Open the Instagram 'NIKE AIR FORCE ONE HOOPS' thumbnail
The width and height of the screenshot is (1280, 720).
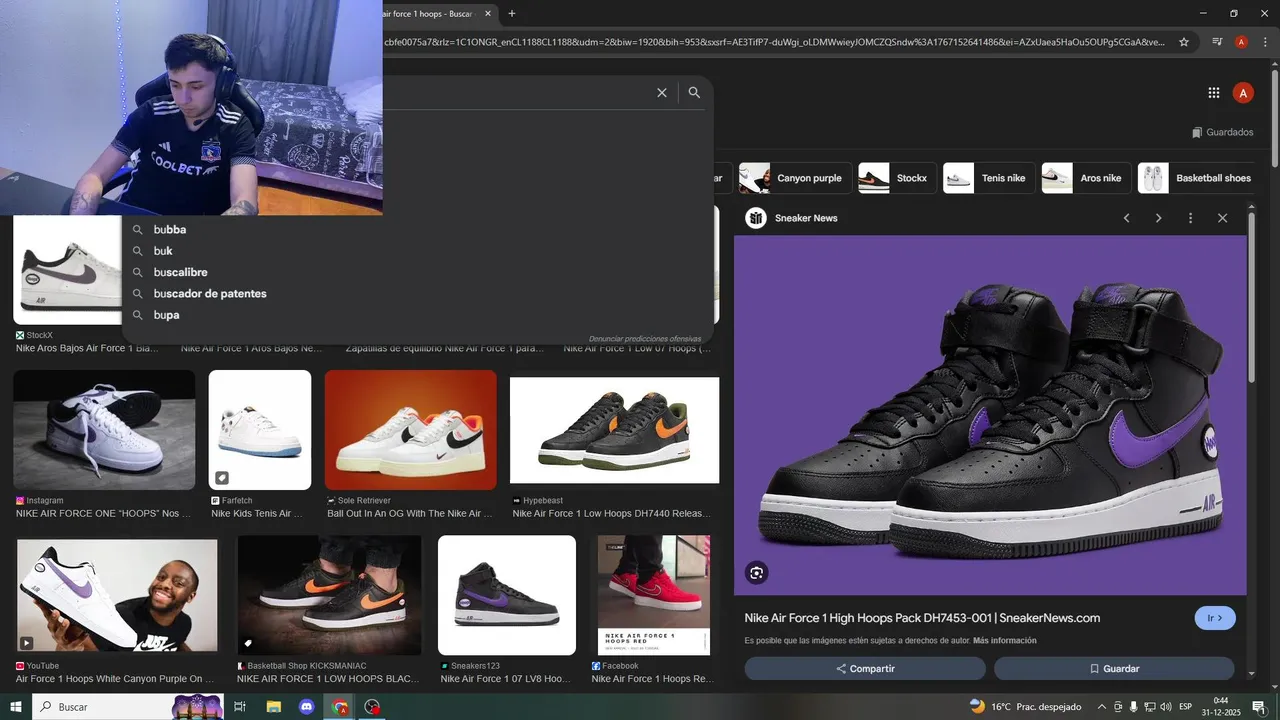click(x=104, y=430)
